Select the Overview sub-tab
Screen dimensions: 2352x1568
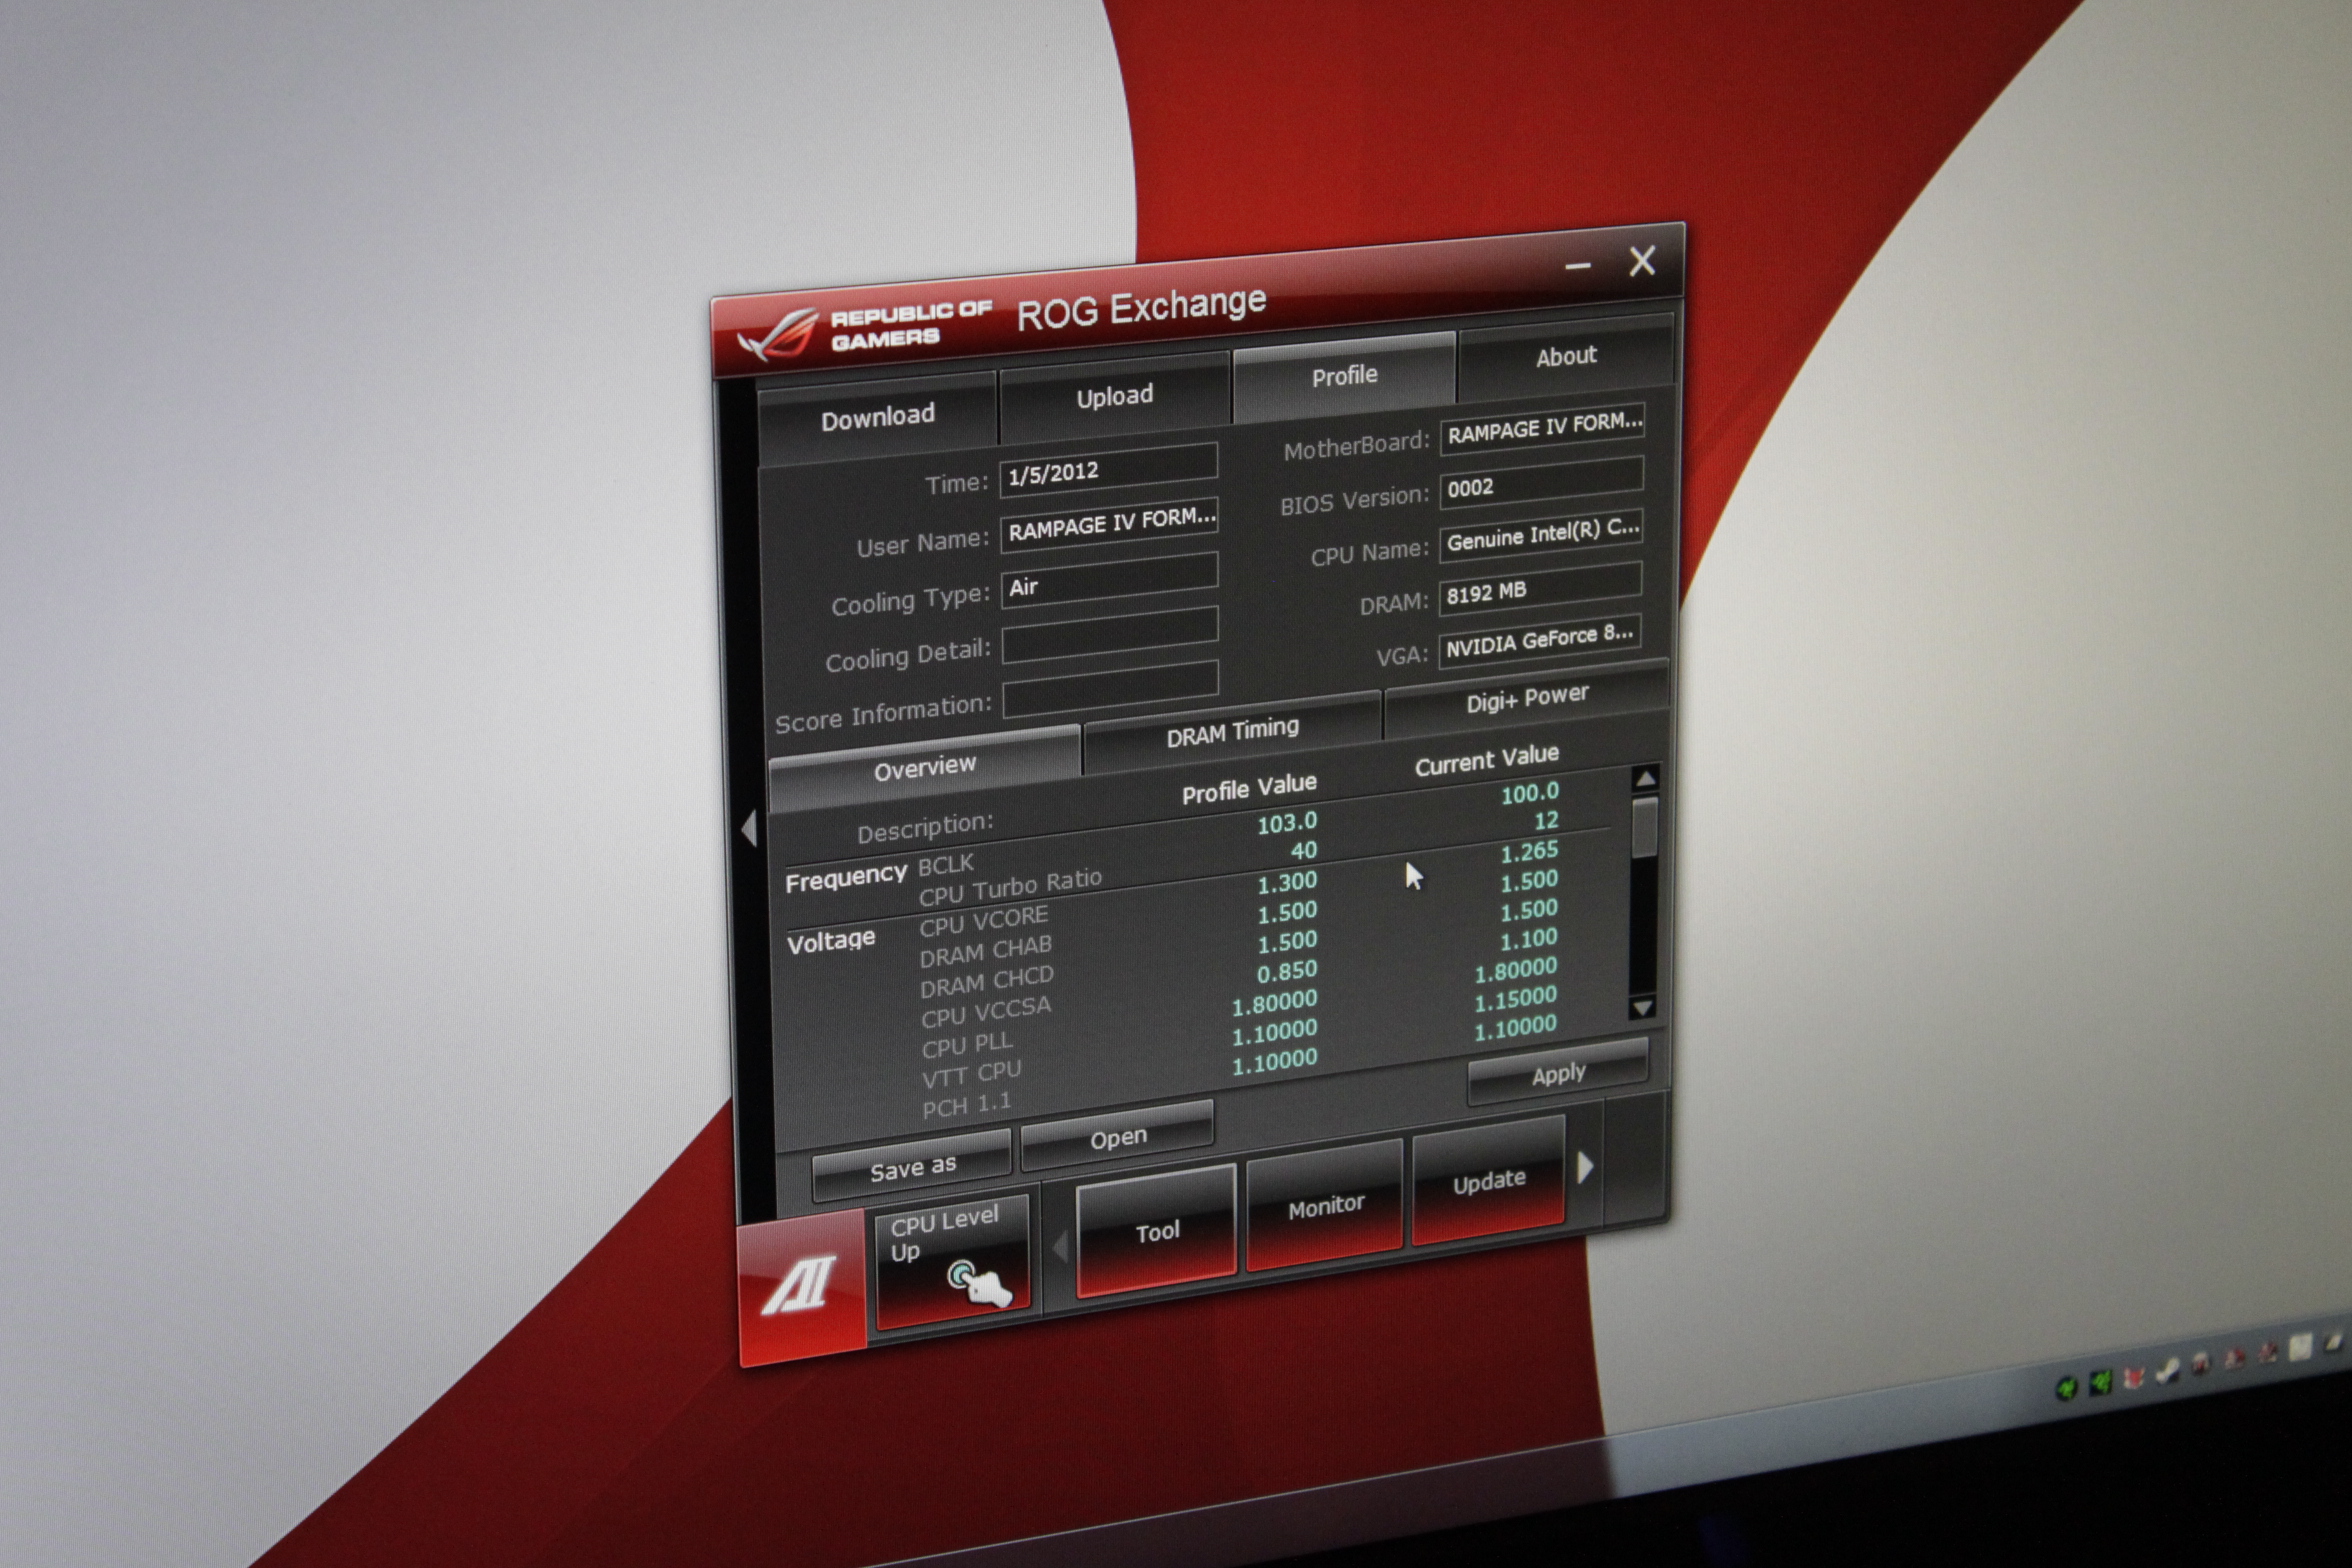[x=924, y=768]
